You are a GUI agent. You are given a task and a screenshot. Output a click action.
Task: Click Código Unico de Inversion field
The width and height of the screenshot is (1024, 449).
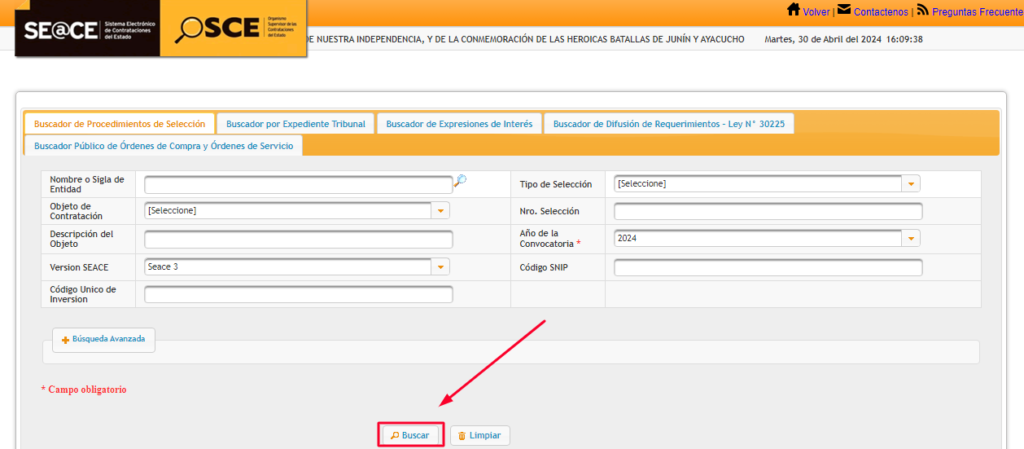[x=298, y=295]
